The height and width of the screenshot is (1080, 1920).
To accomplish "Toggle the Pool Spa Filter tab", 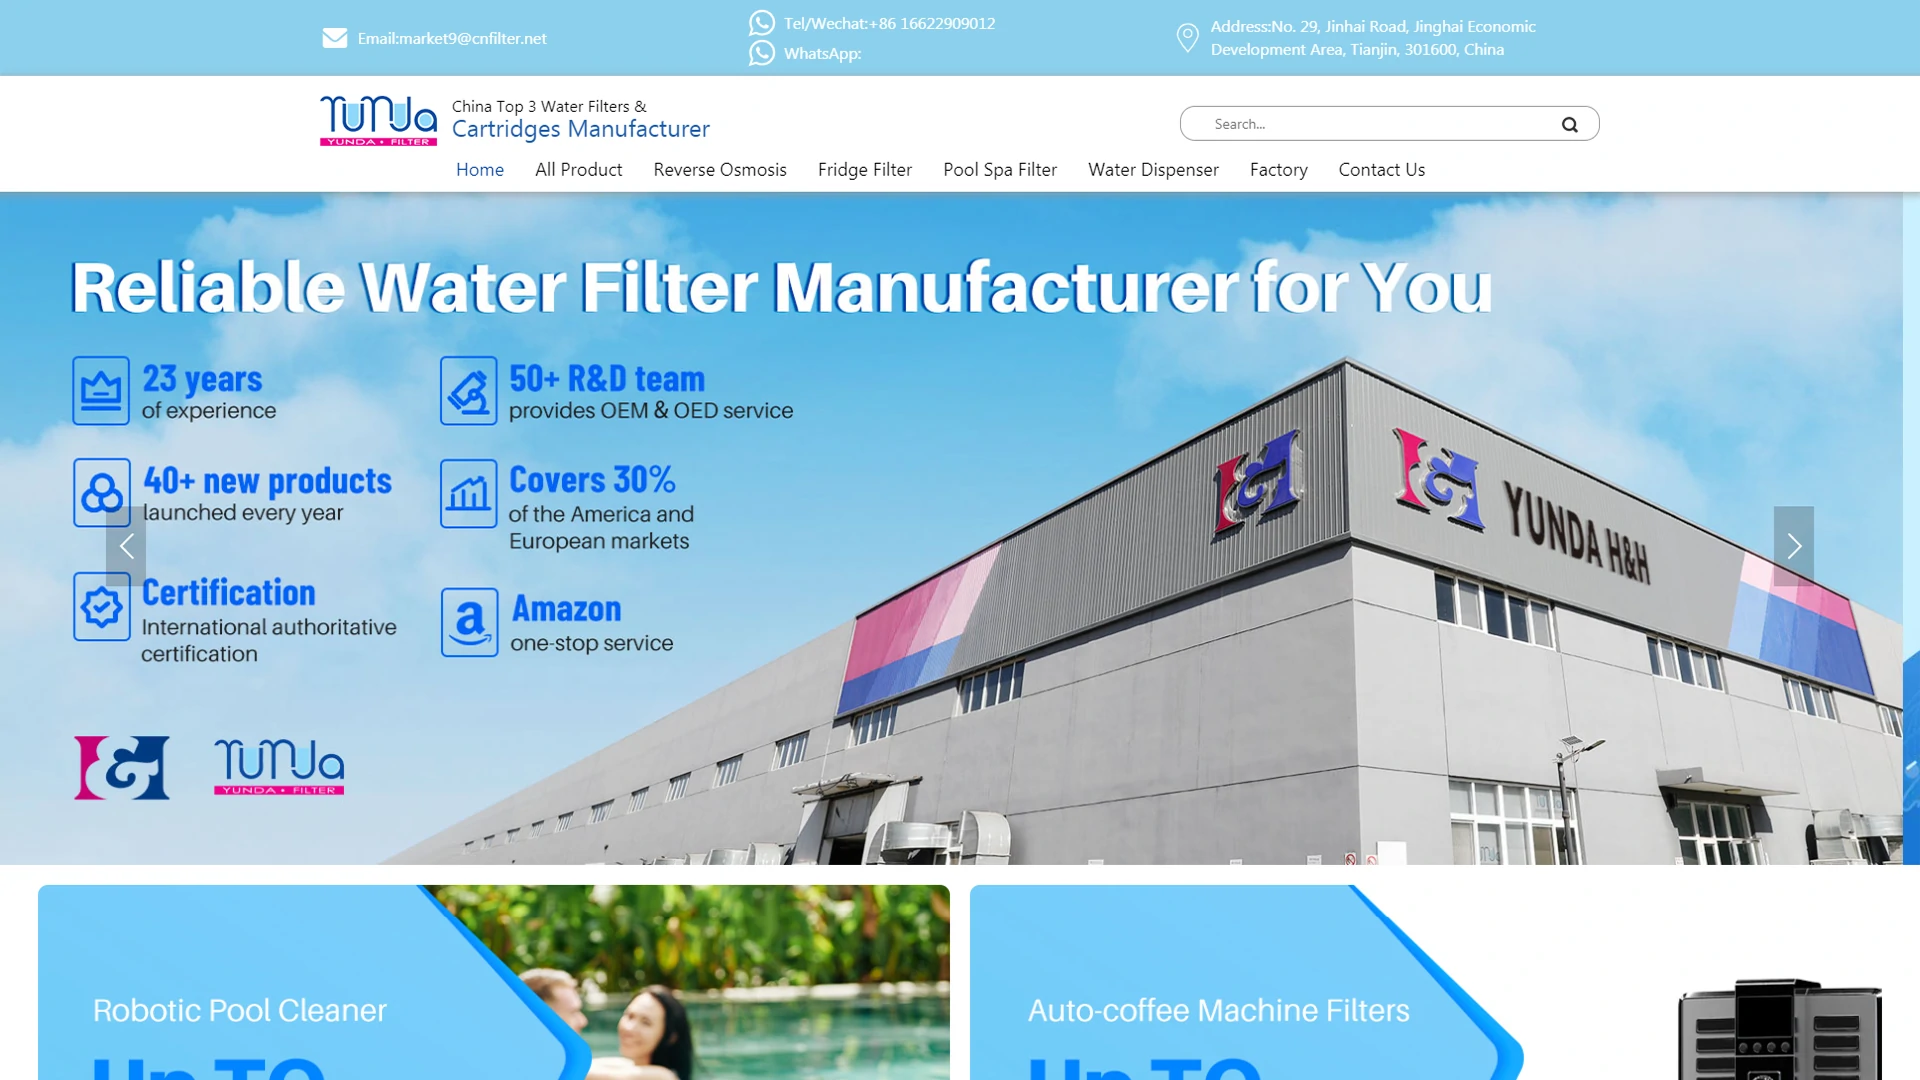I will click(998, 169).
